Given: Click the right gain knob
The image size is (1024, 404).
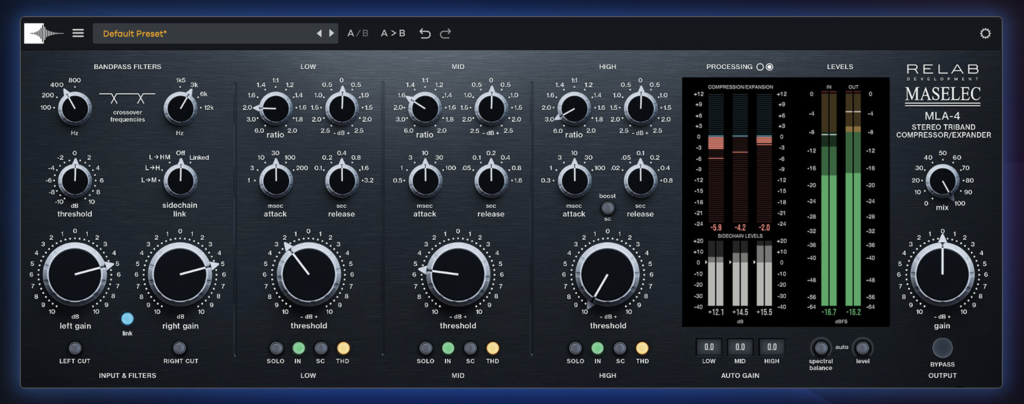Looking at the screenshot, I should coord(180,273).
